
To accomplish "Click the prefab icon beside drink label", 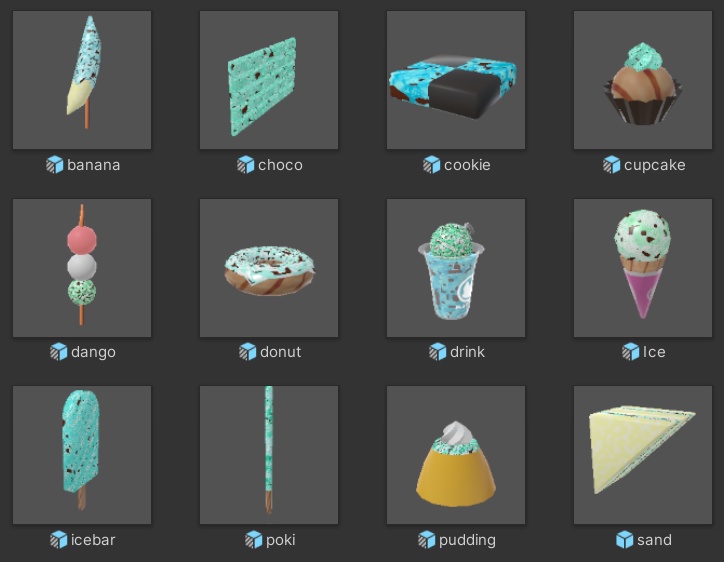I will 438,352.
